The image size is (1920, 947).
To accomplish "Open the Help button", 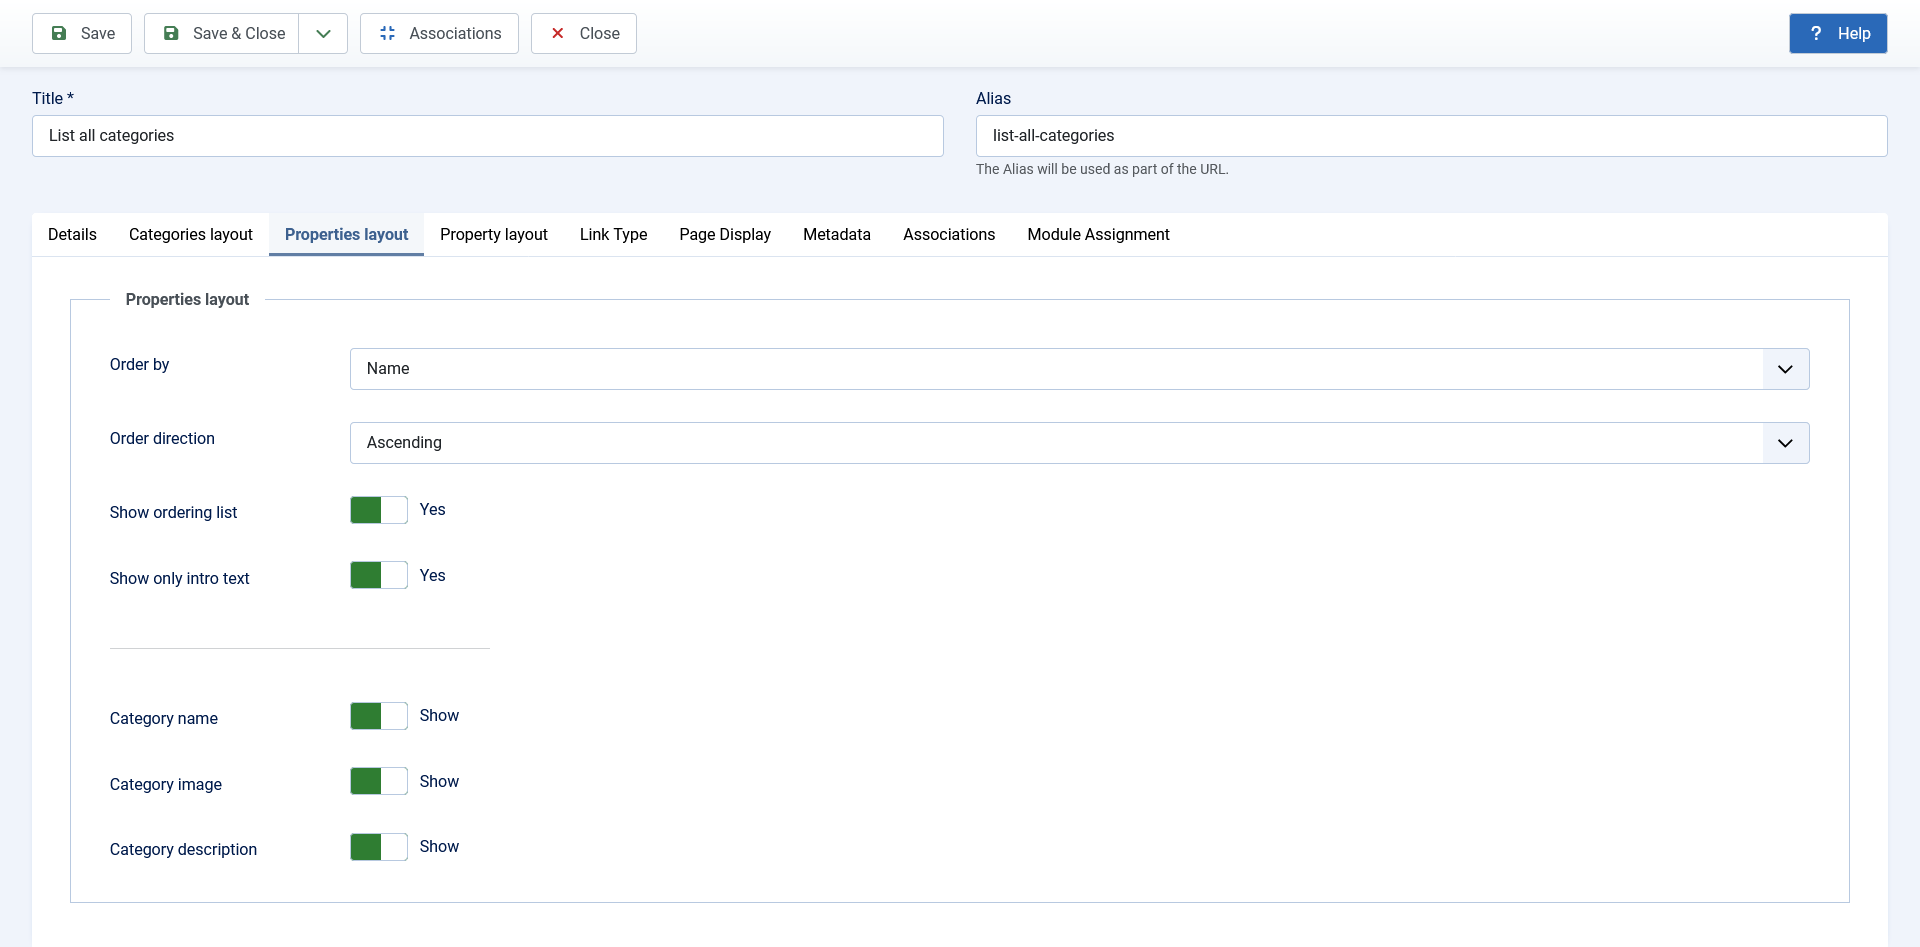I will click(x=1838, y=33).
